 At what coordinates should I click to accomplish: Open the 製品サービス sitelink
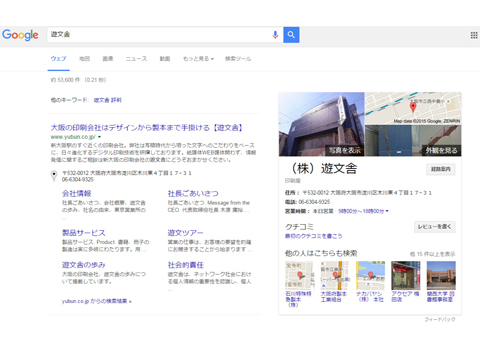84,233
